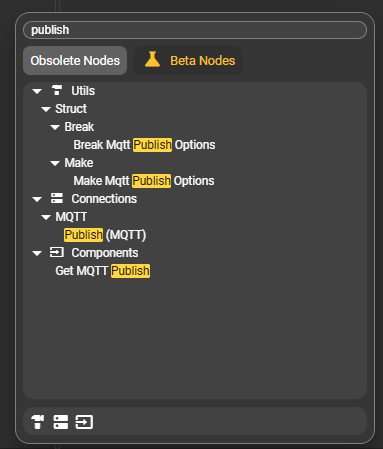Click the Components arrow-box icon in tree
The image size is (383, 449).
click(57, 252)
